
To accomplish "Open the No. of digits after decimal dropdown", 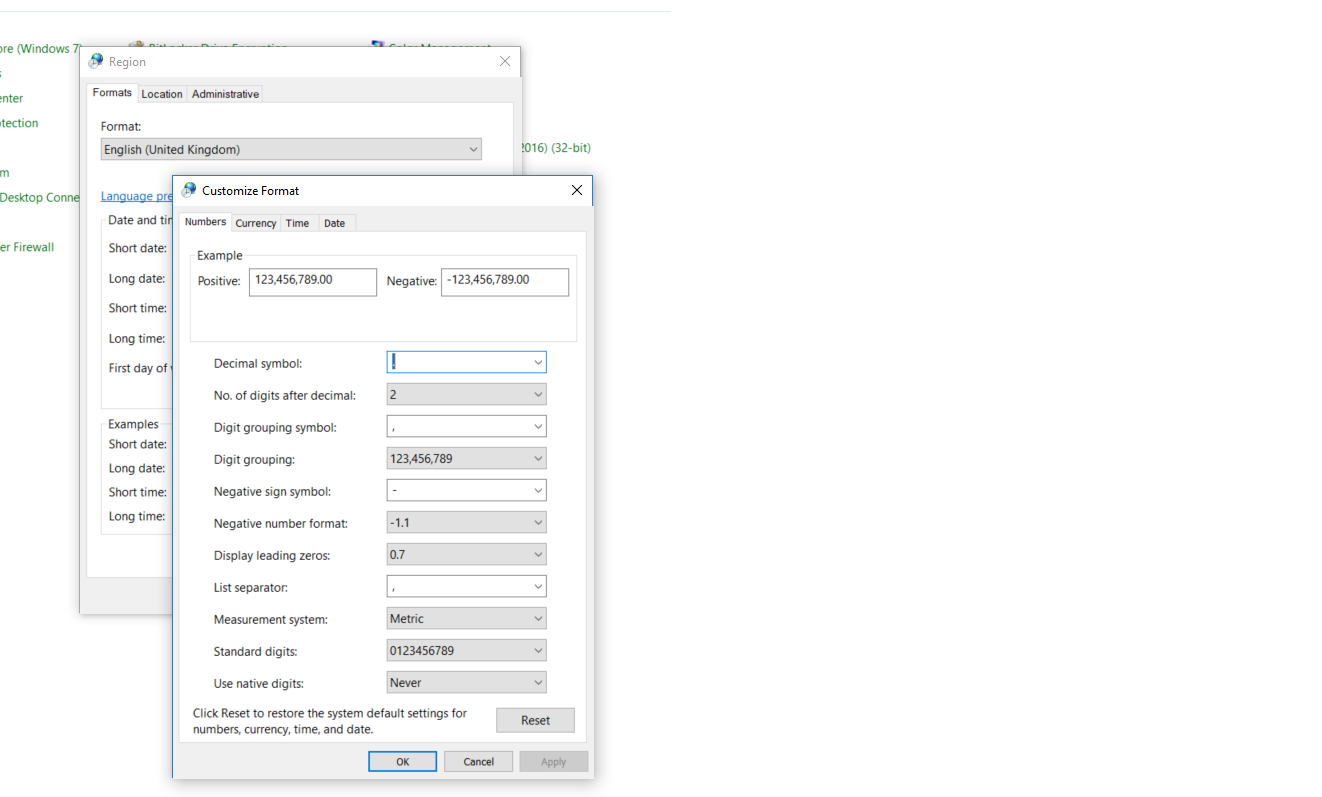I will 538,394.
